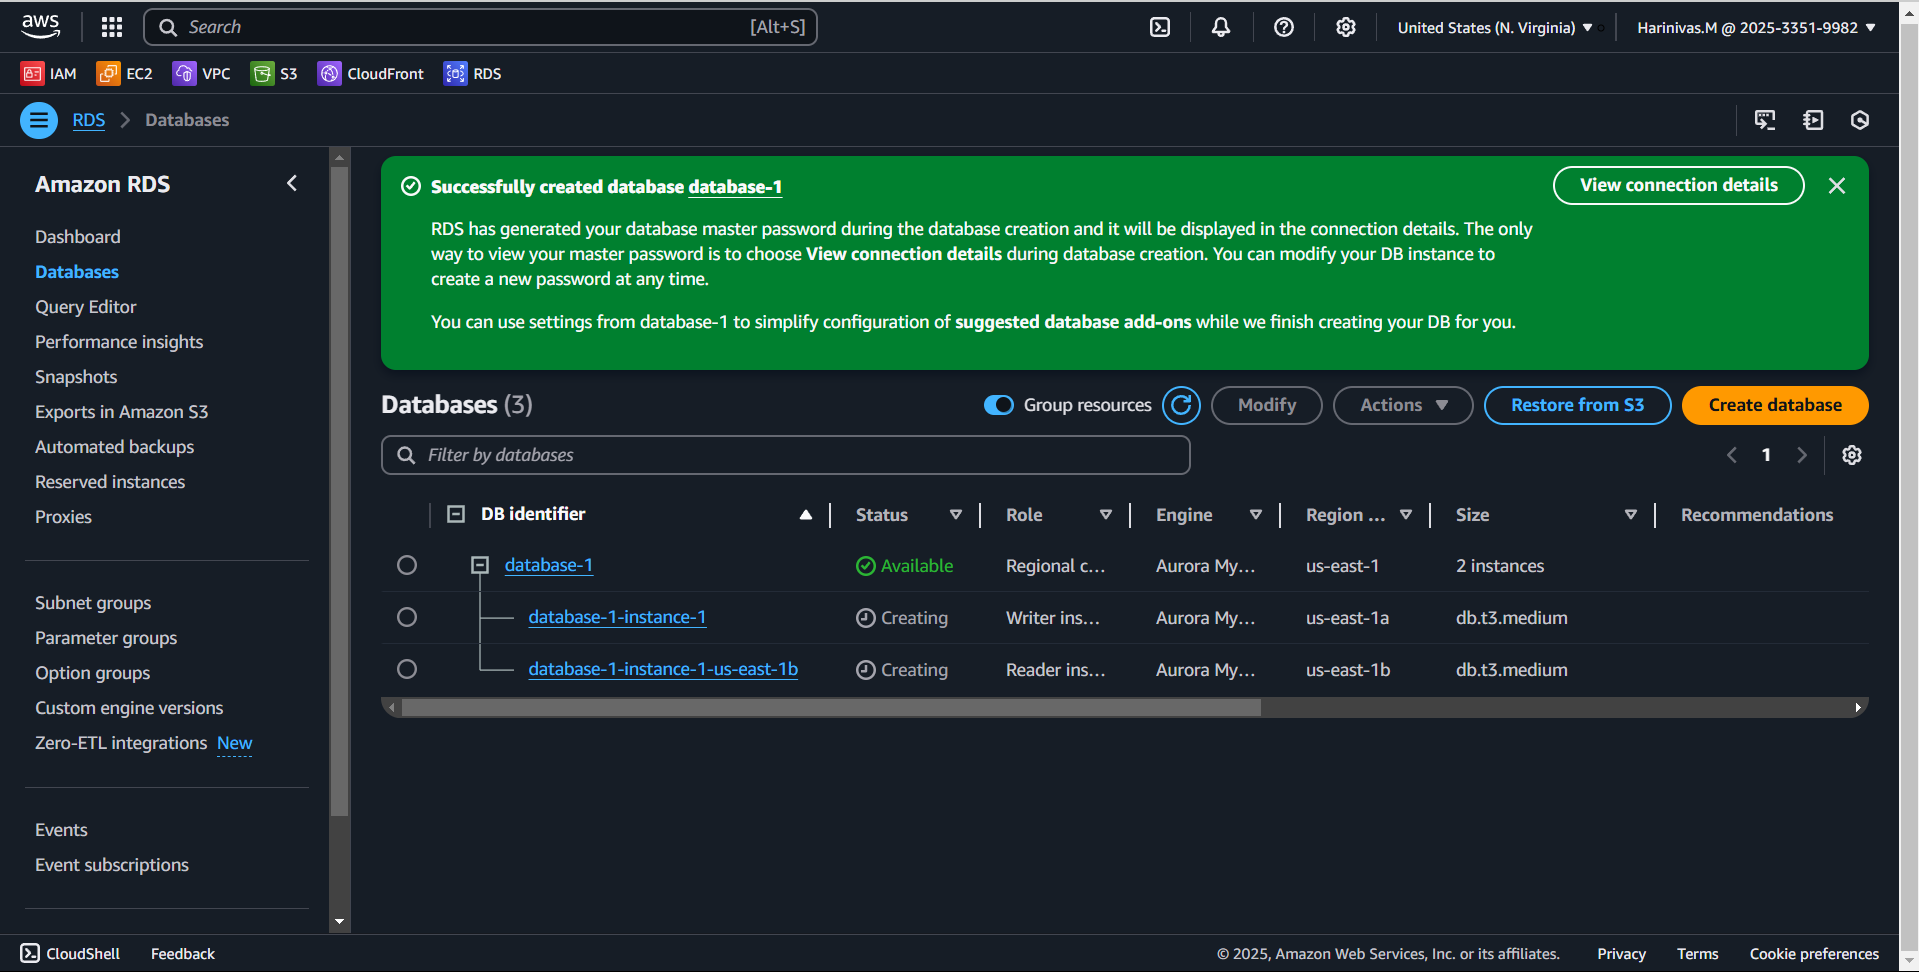Open the panel with arrow-in-box icon
Image resolution: width=1919 pixels, height=972 pixels.
[1813, 120]
